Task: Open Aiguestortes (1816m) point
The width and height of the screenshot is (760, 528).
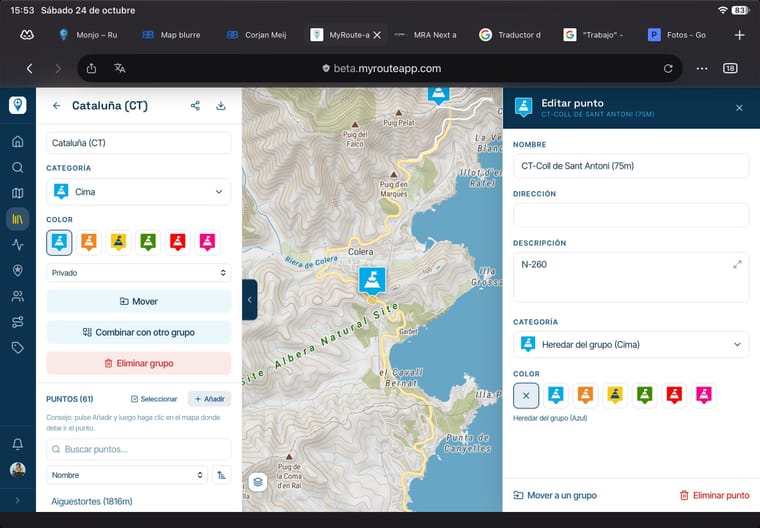Action: (92, 501)
